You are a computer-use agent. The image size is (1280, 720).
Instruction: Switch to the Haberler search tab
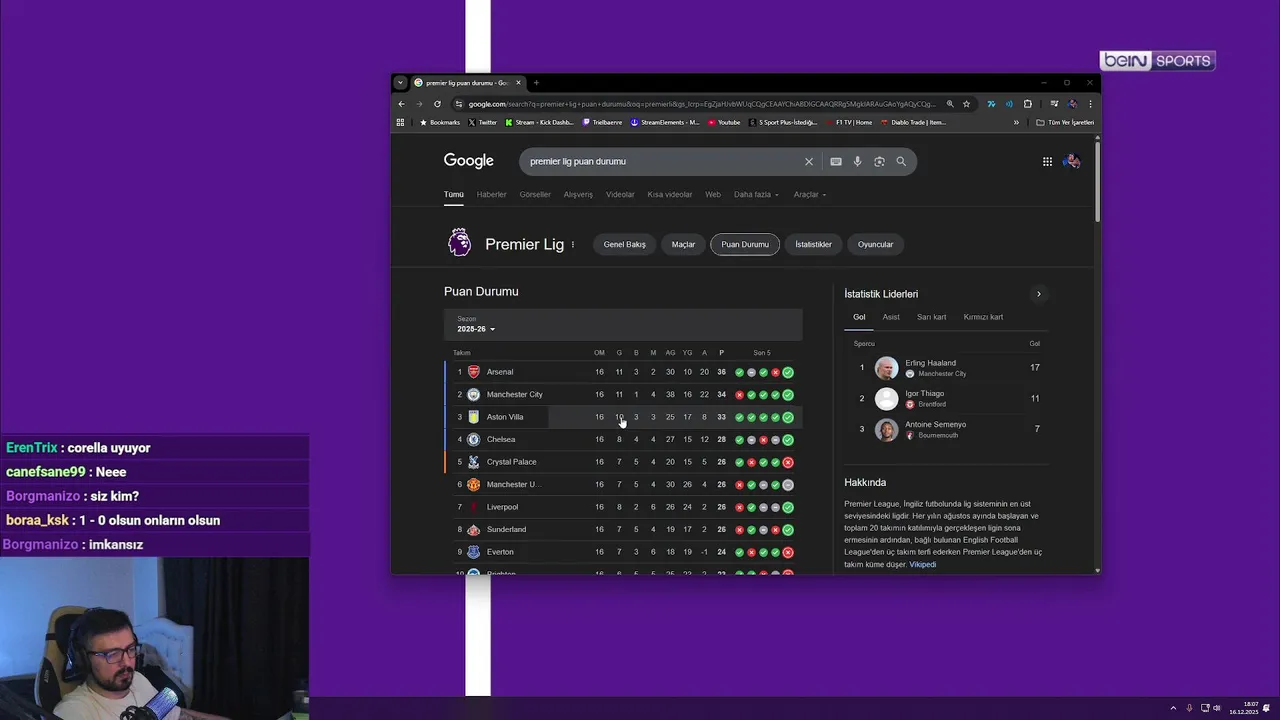pyautogui.click(x=492, y=194)
